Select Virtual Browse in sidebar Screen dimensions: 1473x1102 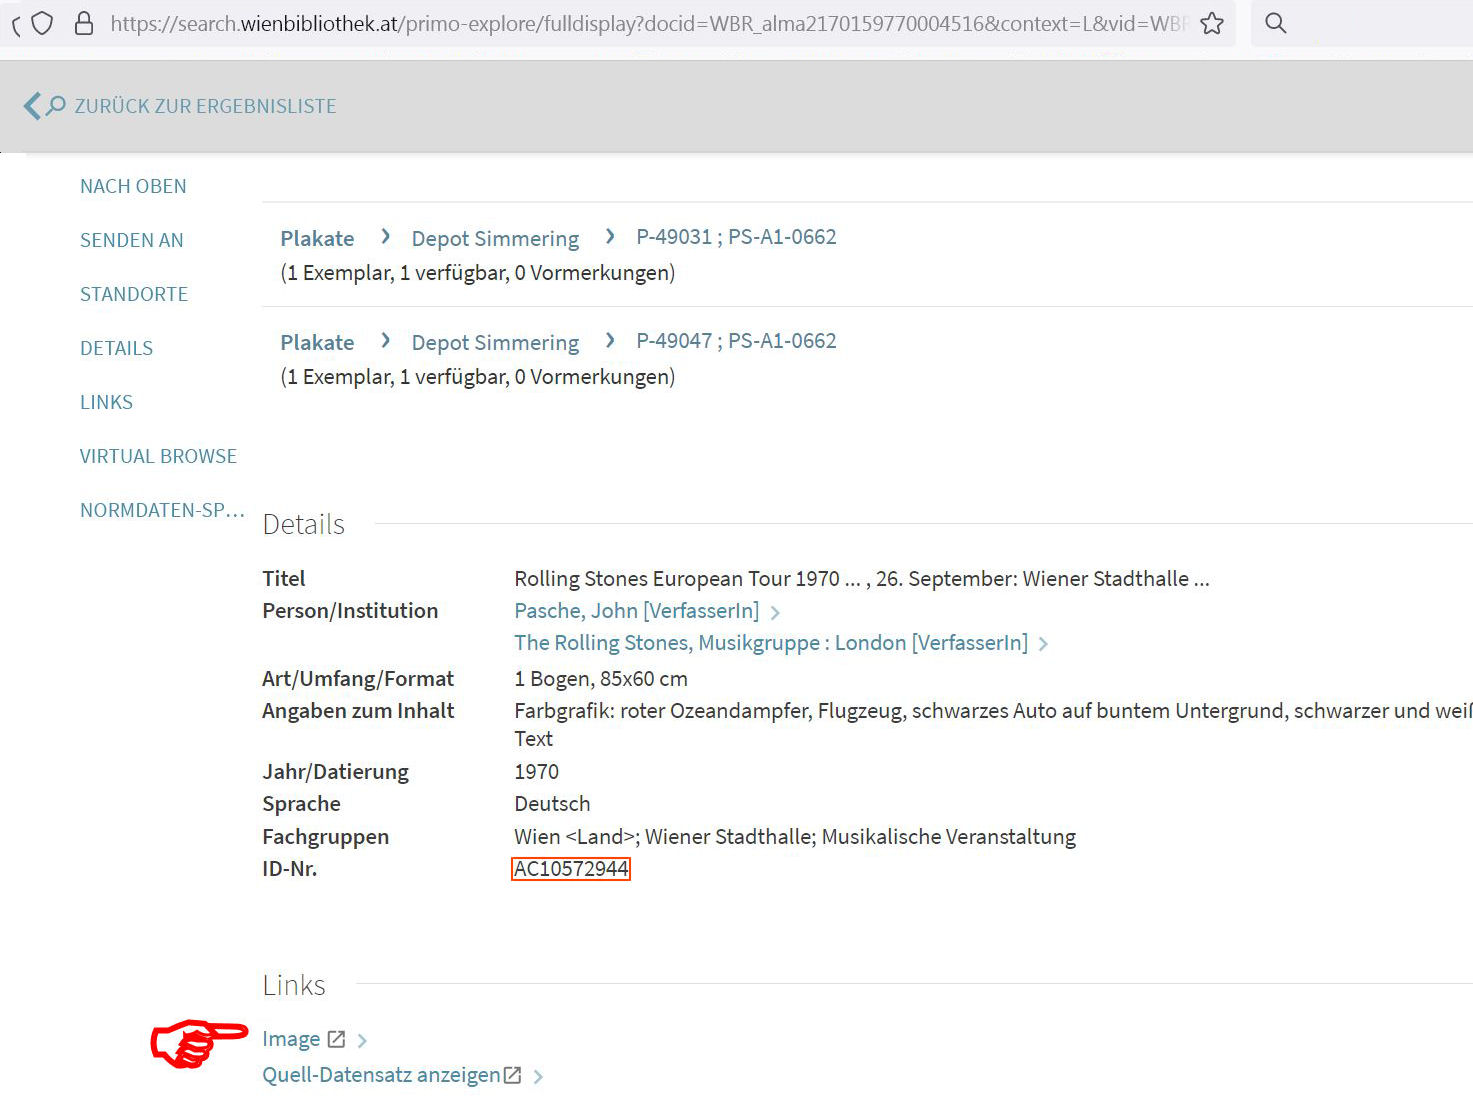[x=158, y=456]
